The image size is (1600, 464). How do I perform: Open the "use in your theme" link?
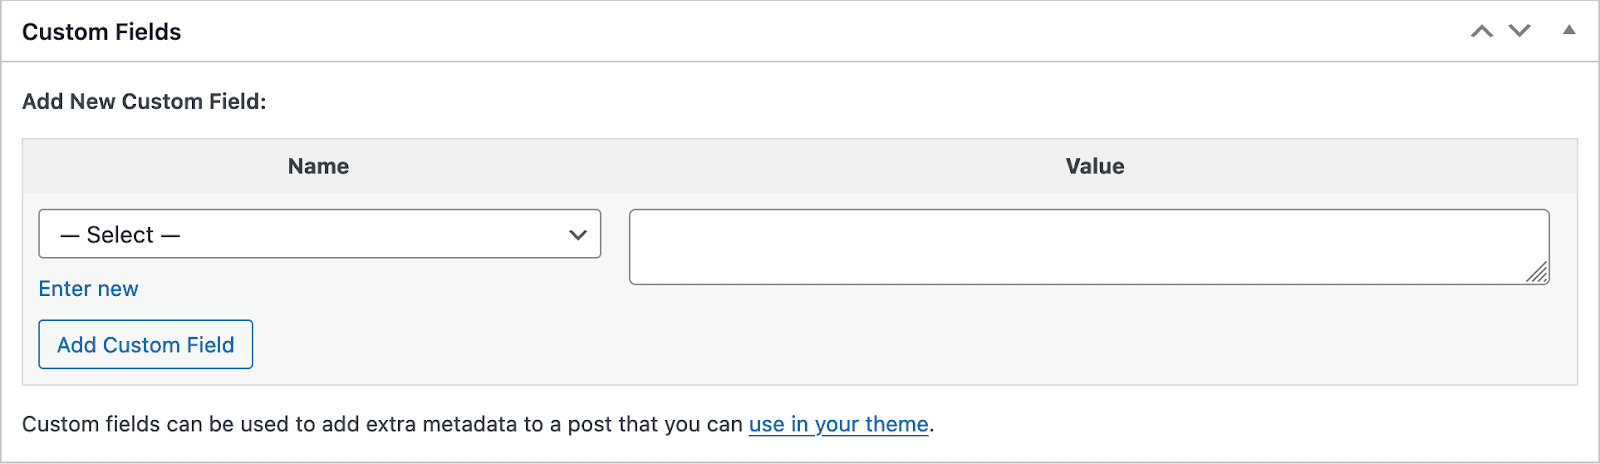(838, 424)
